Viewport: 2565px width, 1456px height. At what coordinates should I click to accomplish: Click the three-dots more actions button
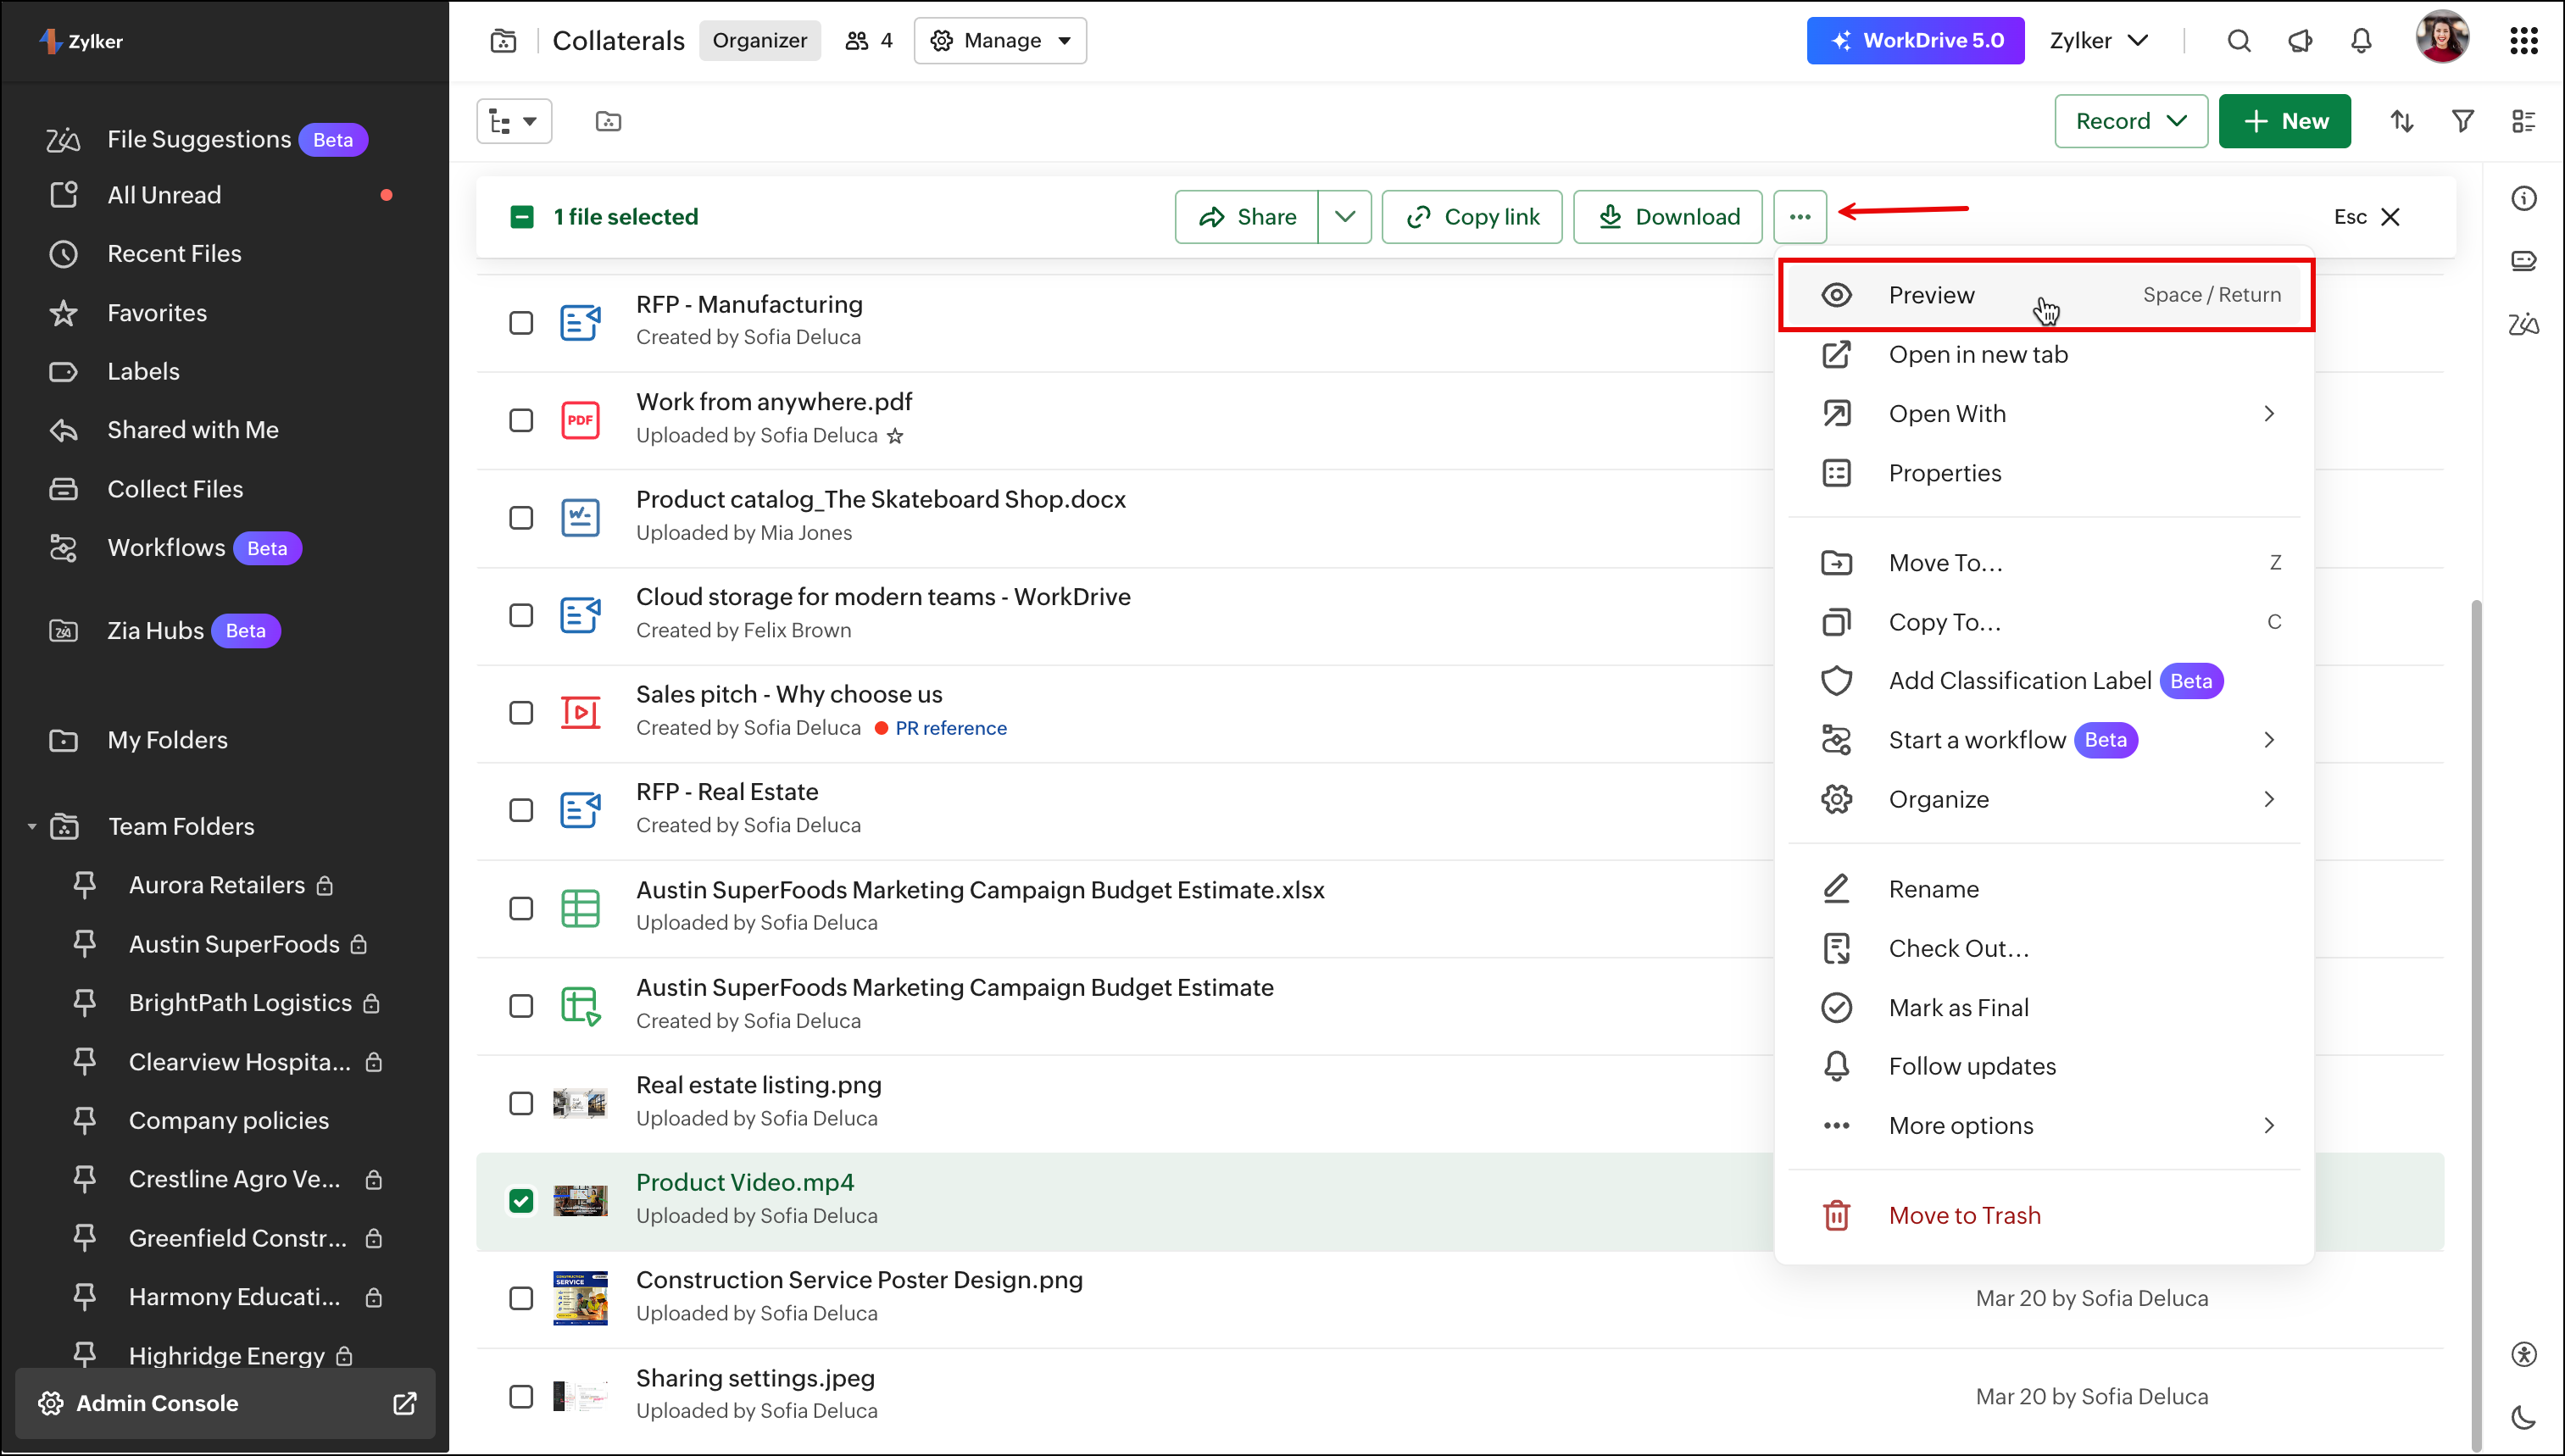[1799, 217]
